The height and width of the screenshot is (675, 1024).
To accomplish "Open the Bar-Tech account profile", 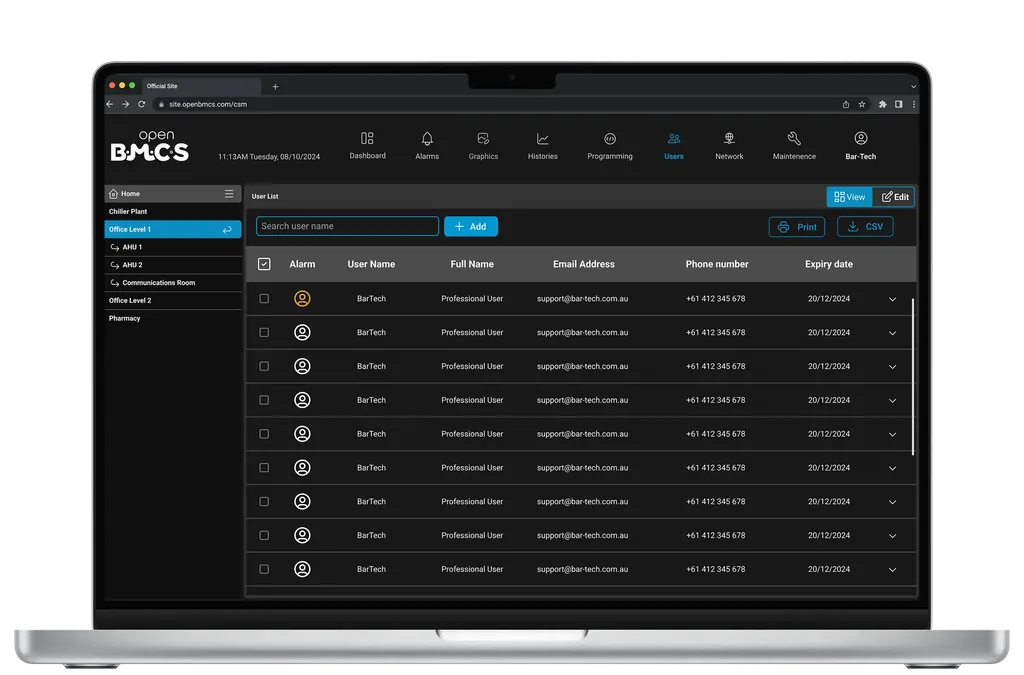I will click(860, 146).
